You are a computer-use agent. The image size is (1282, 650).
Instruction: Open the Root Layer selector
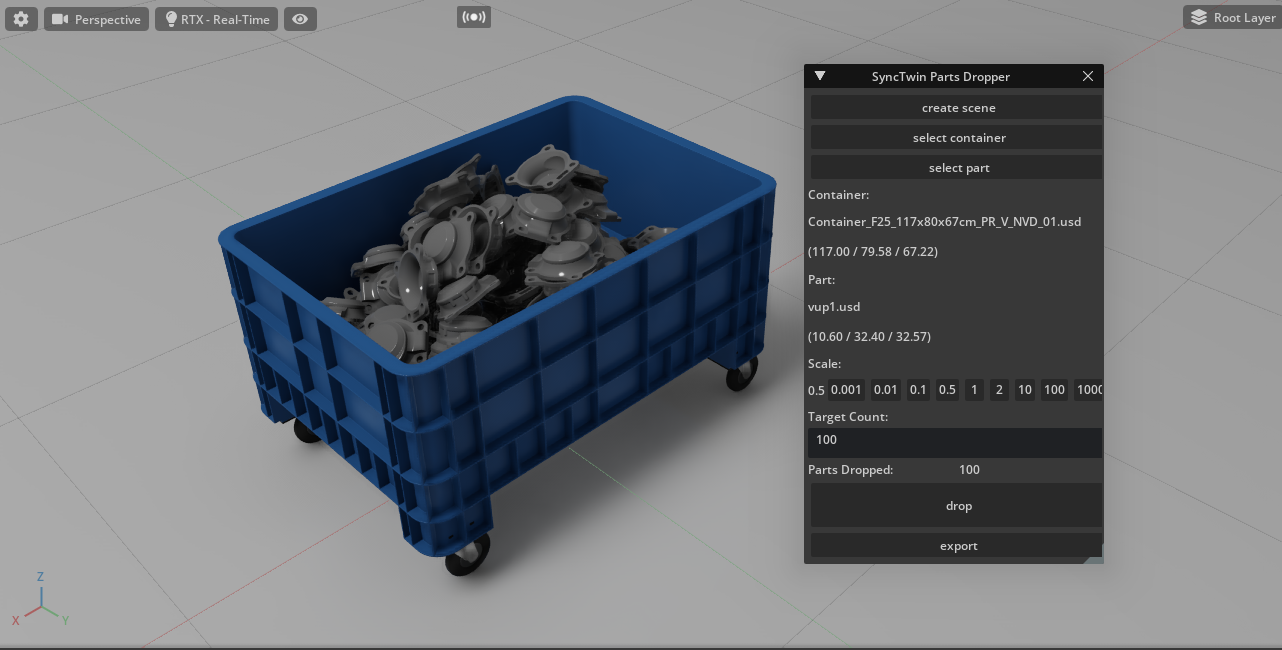point(1232,17)
